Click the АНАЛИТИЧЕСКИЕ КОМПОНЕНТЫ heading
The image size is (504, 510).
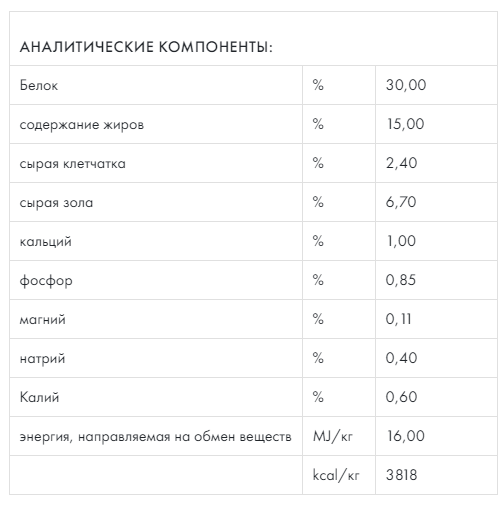pos(146,47)
